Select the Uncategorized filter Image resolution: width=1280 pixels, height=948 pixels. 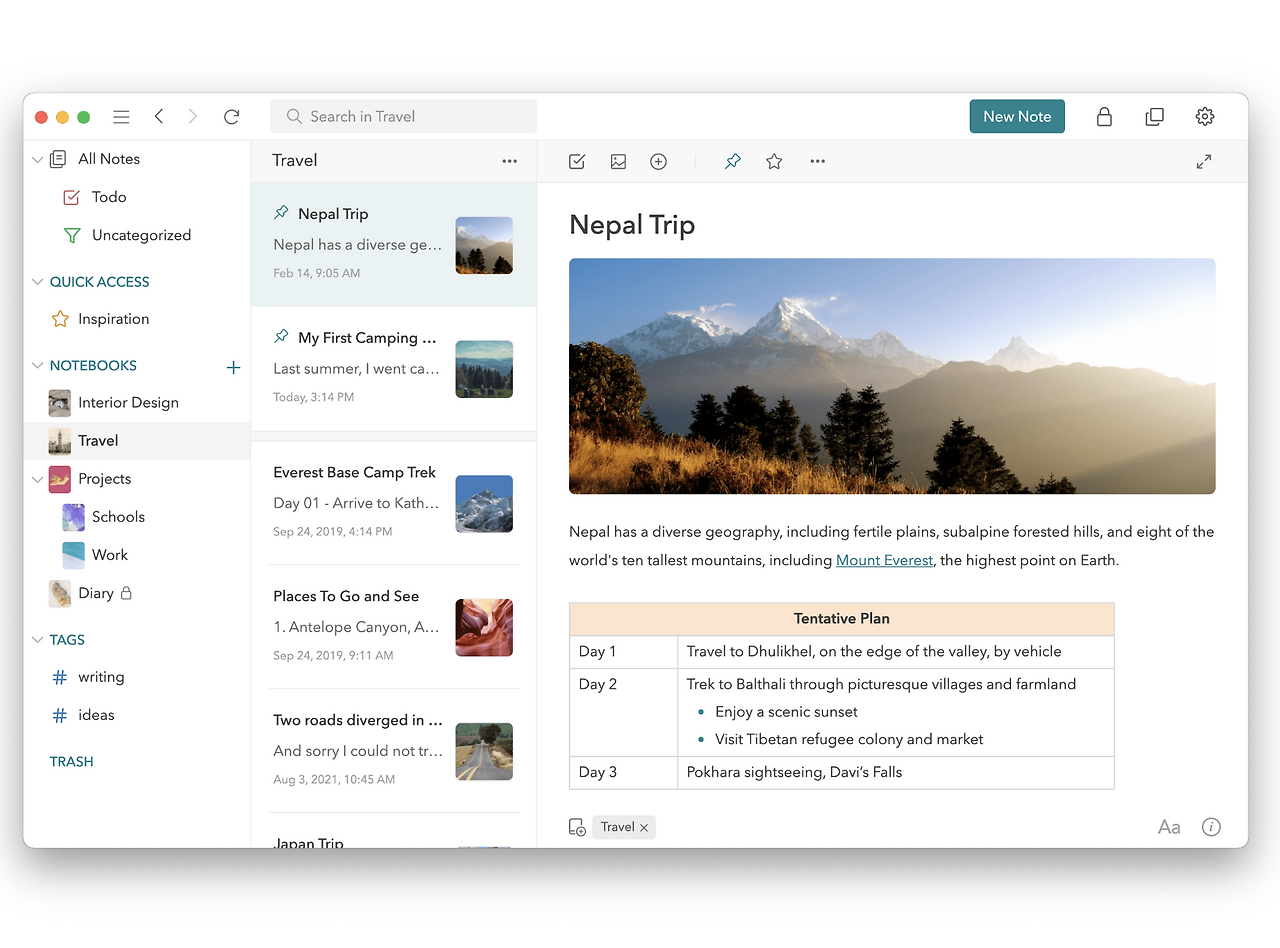[x=137, y=235]
